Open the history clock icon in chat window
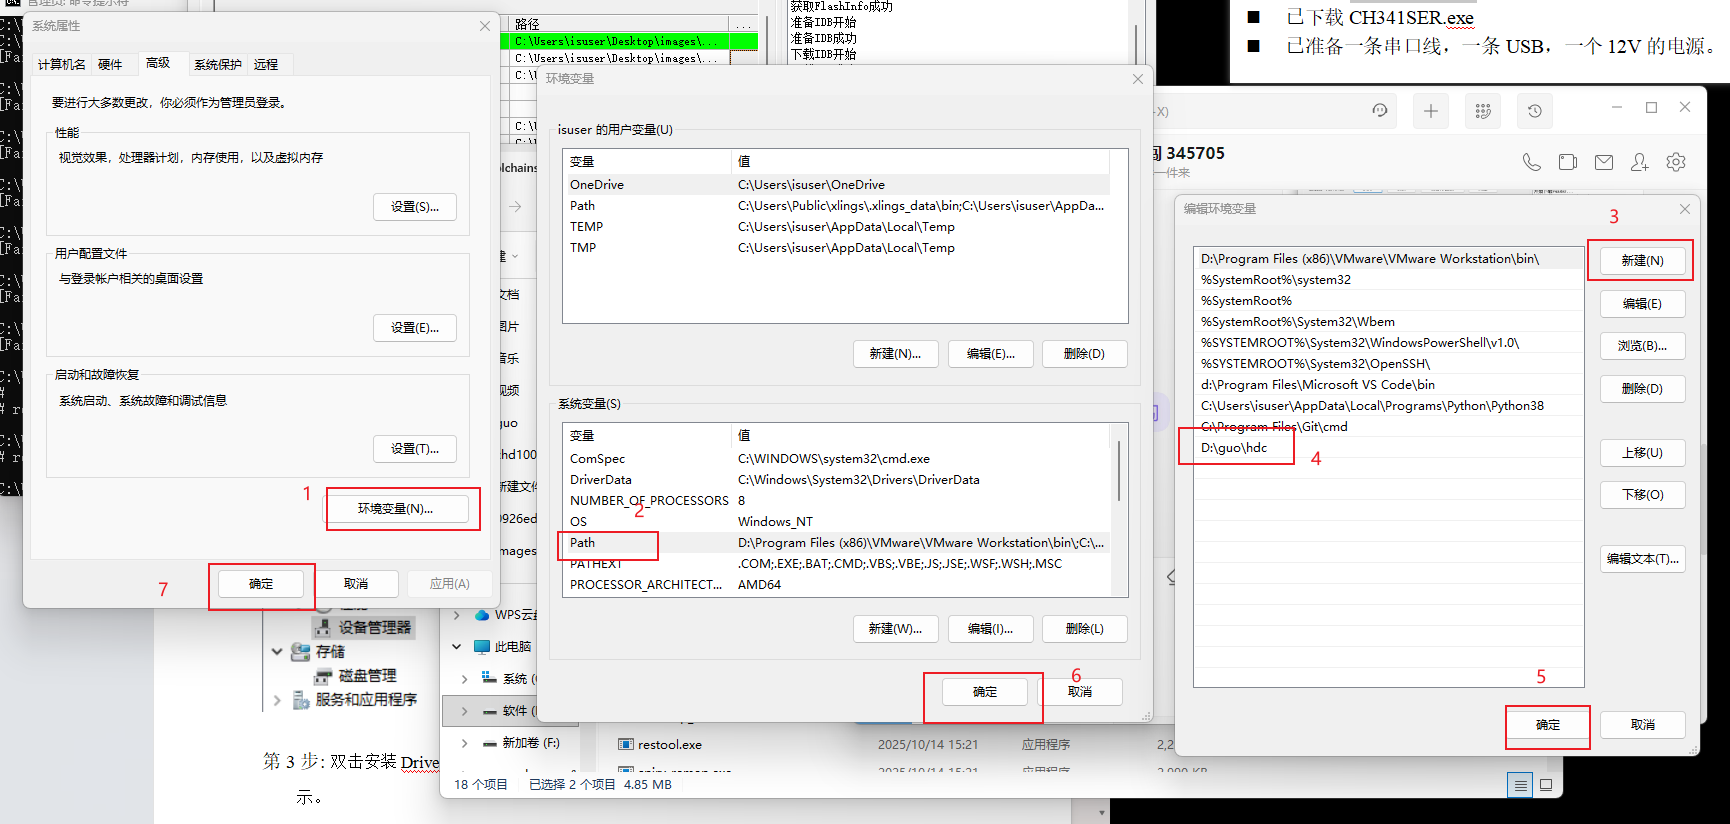The image size is (1730, 824). pyautogui.click(x=1535, y=111)
